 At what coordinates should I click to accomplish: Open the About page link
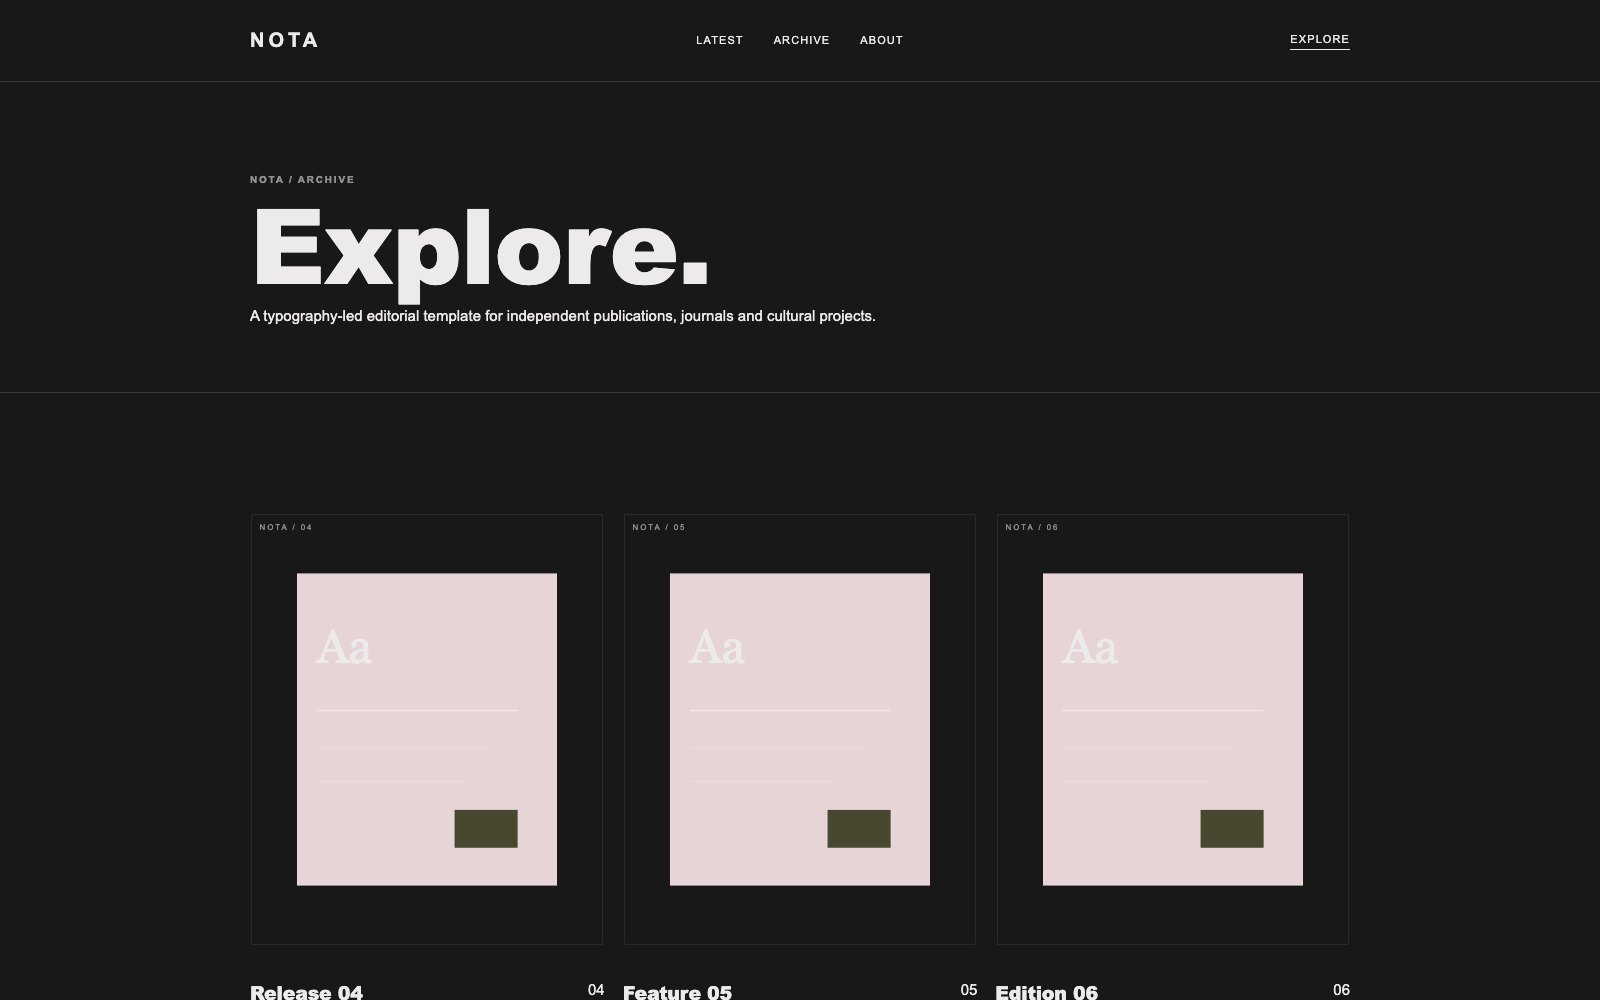click(x=881, y=40)
